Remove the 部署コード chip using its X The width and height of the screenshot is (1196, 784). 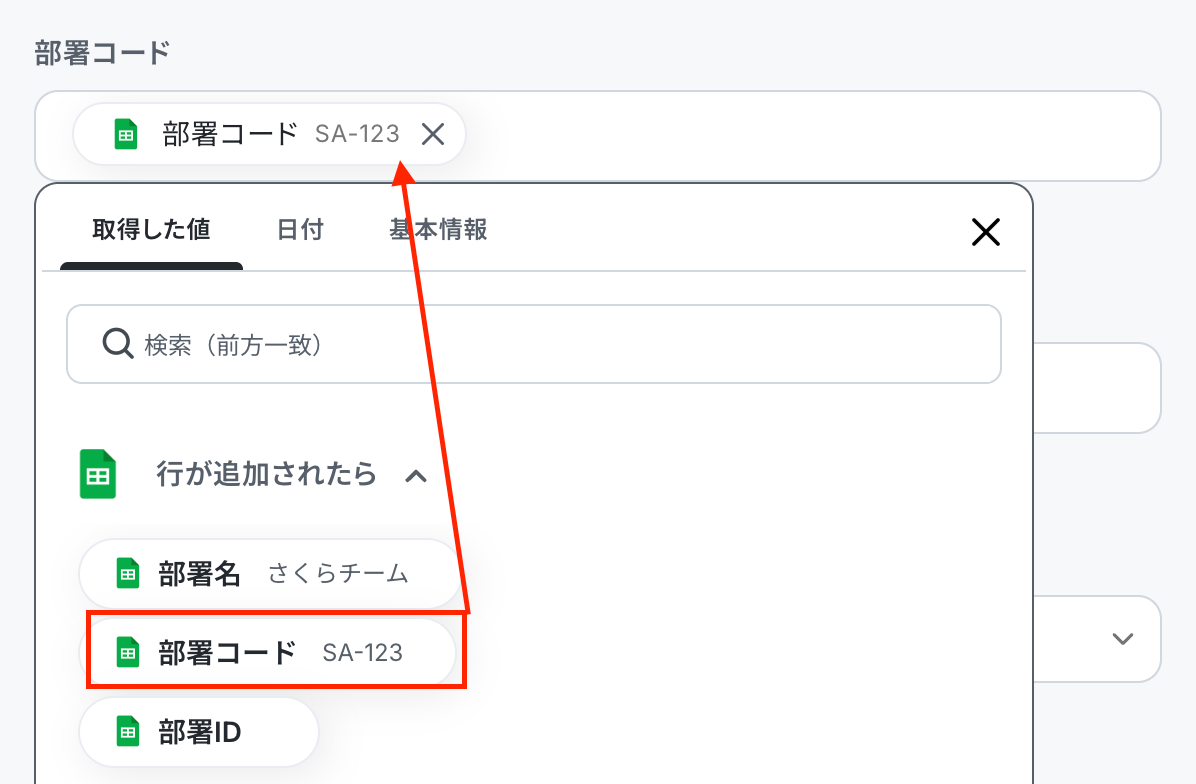[432, 134]
